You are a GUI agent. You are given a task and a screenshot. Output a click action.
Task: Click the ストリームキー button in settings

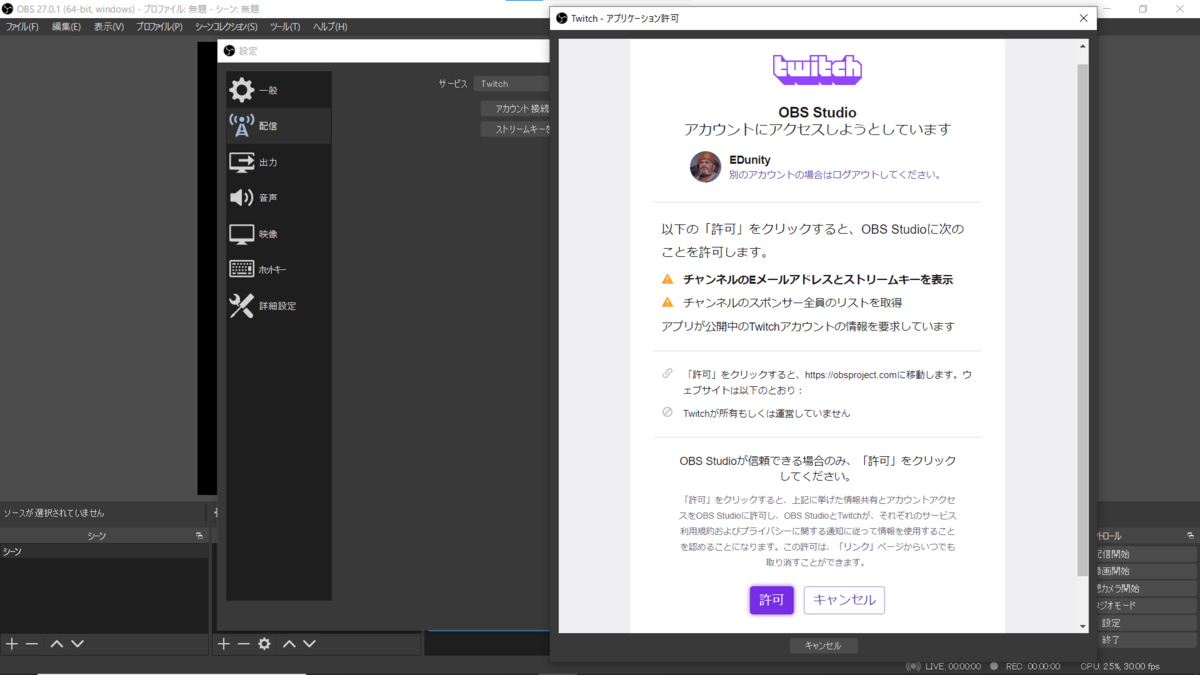pos(516,129)
